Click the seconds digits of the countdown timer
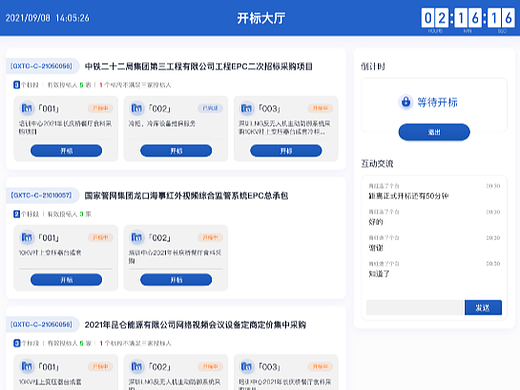 click(501, 18)
